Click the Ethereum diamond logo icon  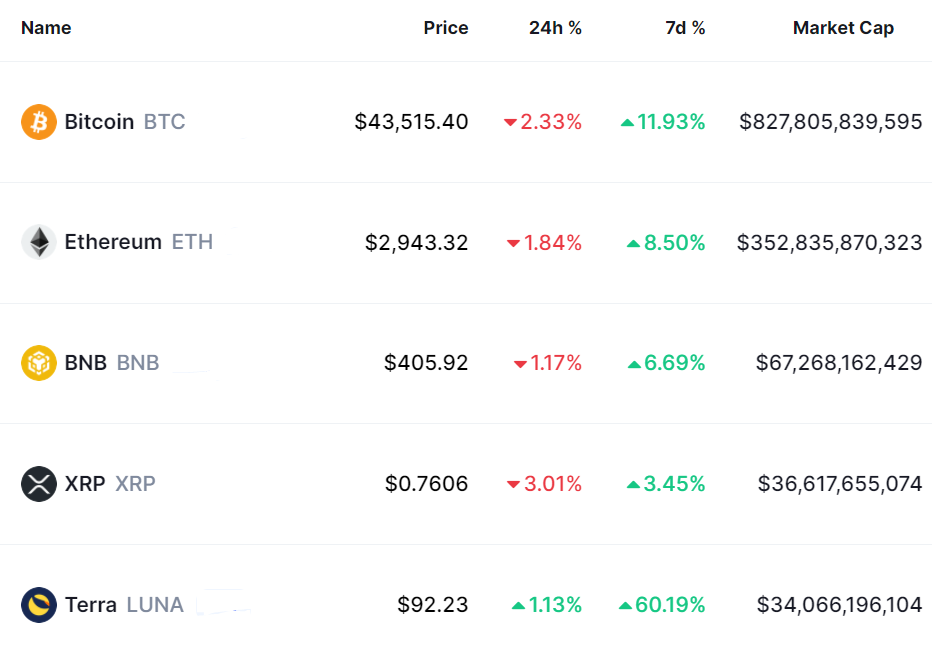[x=39, y=242]
